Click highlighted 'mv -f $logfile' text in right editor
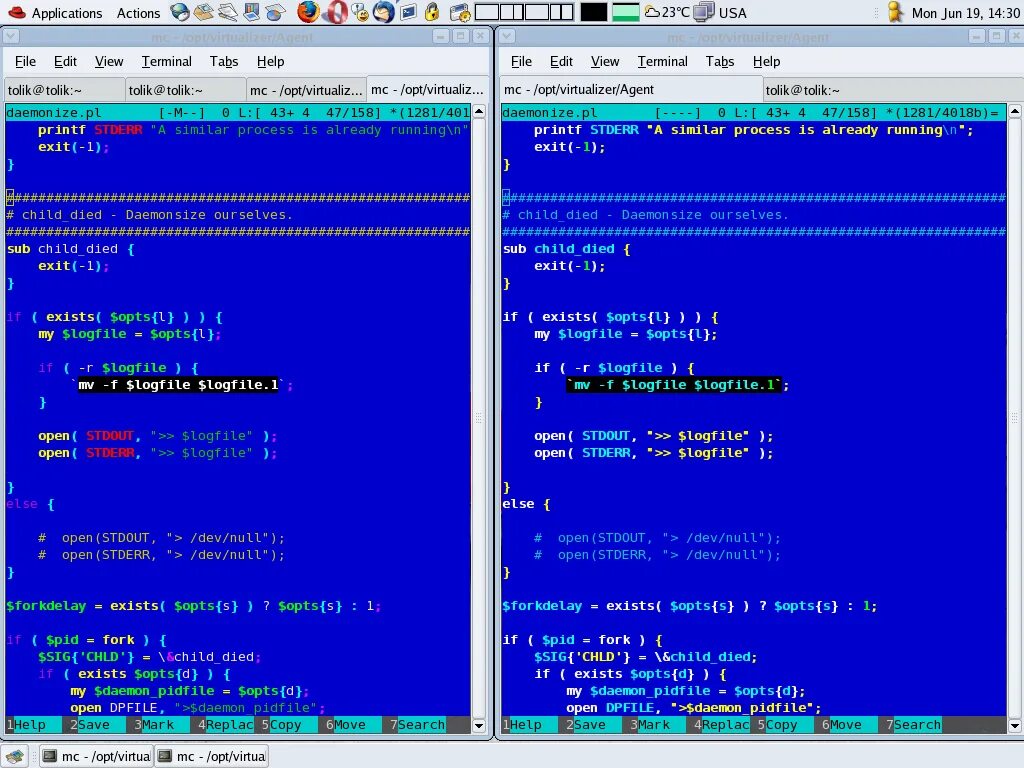Screen dimensions: 1024x768 (673, 385)
